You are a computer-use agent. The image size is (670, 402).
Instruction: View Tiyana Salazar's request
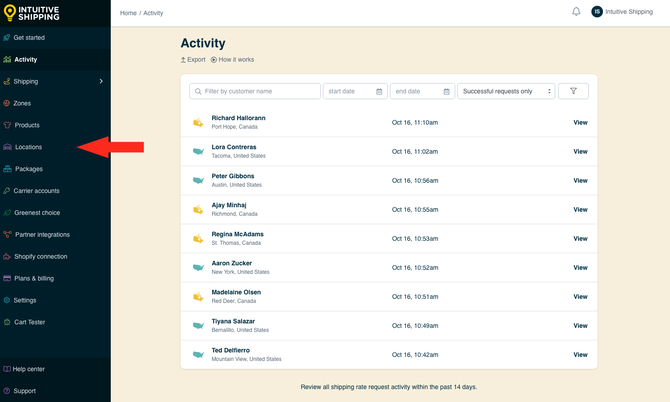coord(580,326)
